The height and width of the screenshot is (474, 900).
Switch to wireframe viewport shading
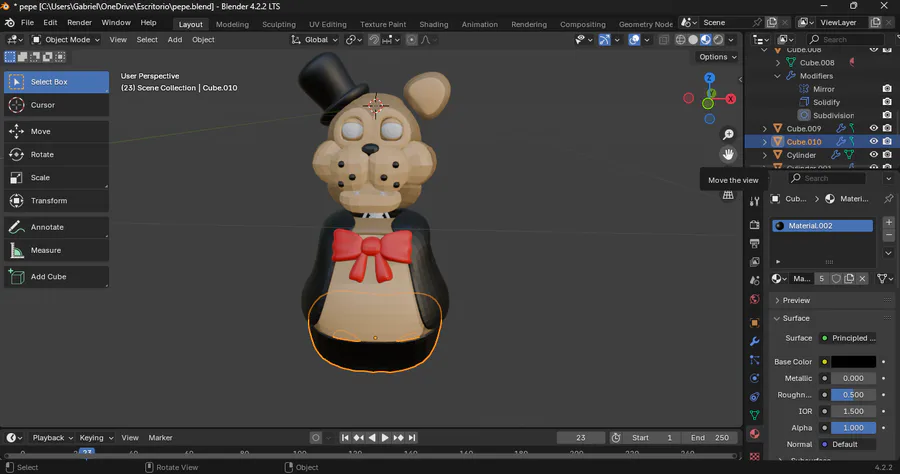pos(680,40)
